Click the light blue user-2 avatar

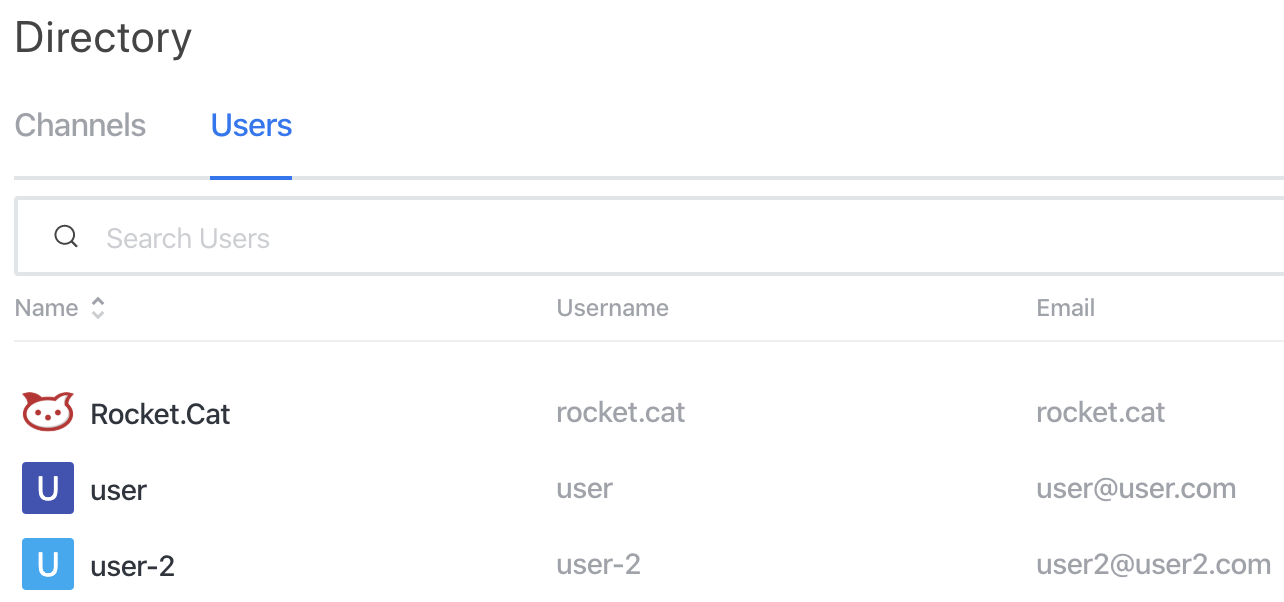(48, 565)
